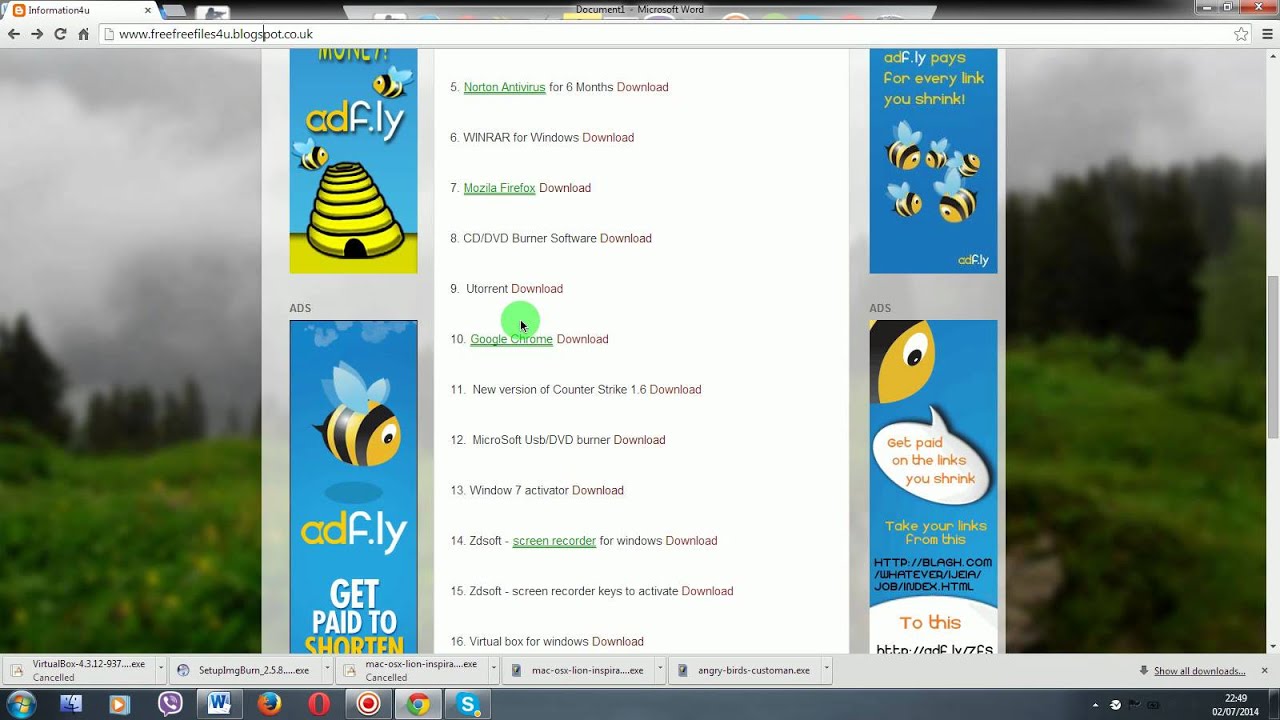Click the page vertical scrollbar thumb
The height and width of the screenshot is (720, 1280).
point(1272,355)
